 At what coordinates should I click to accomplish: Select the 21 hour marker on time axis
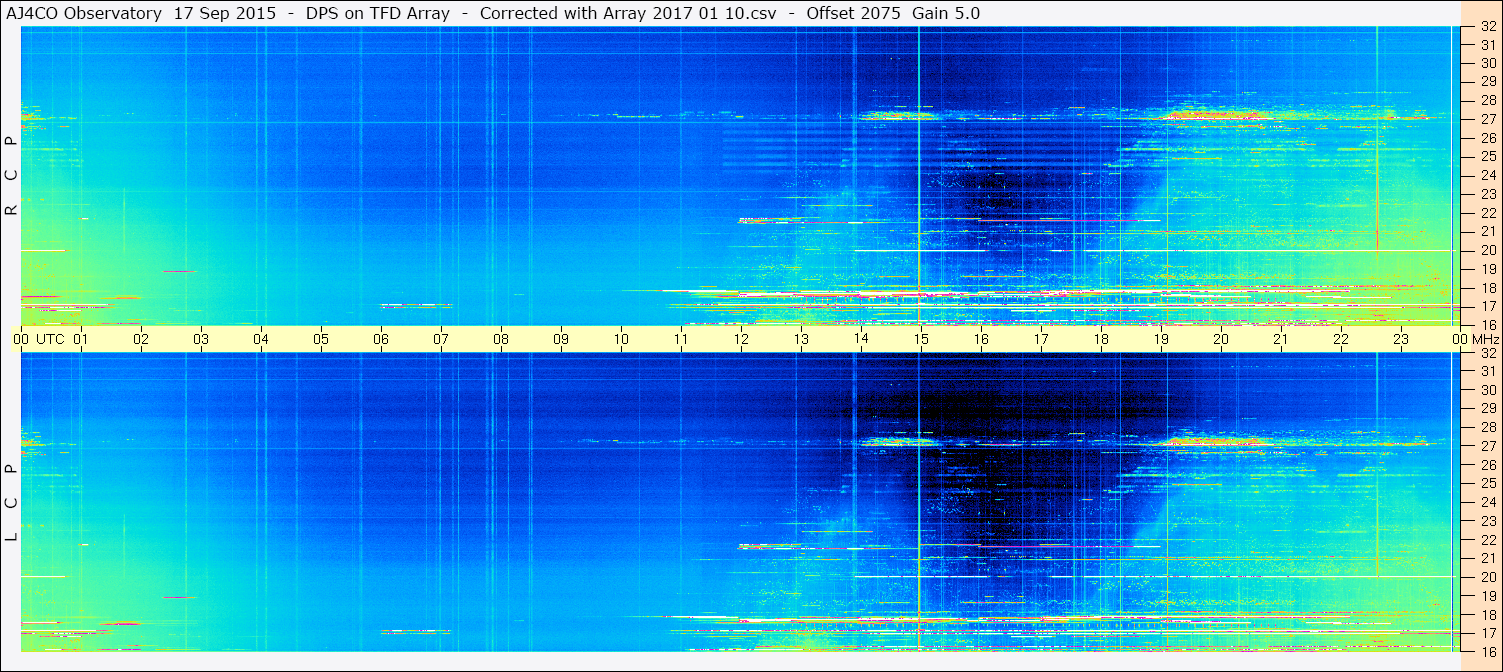pos(1281,339)
